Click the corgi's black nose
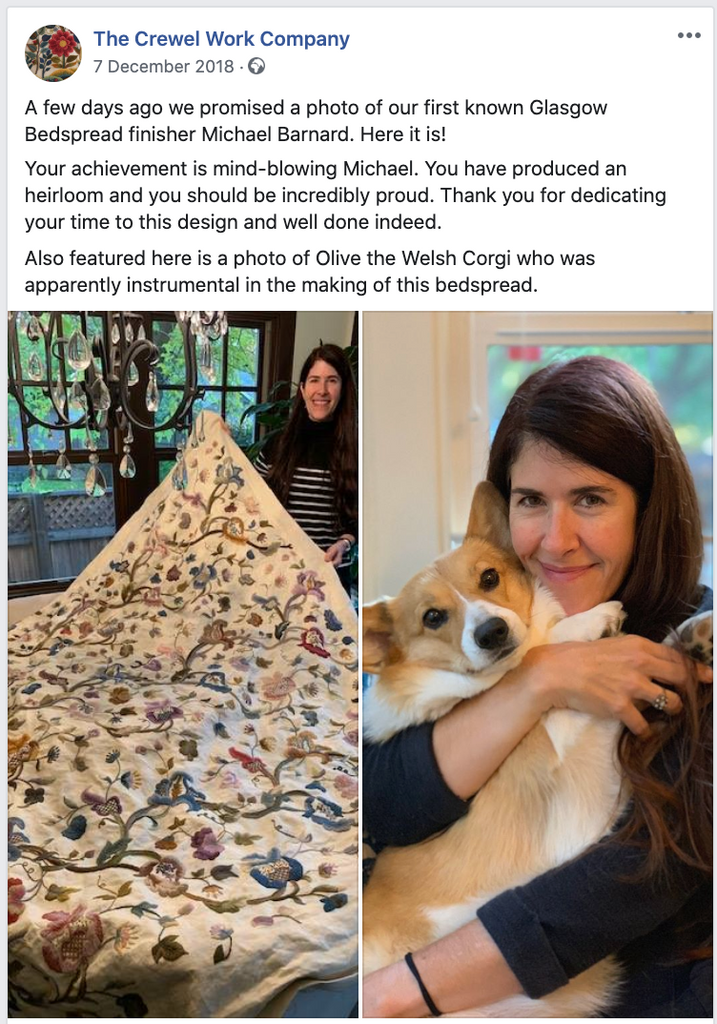717x1024 pixels. [491, 632]
